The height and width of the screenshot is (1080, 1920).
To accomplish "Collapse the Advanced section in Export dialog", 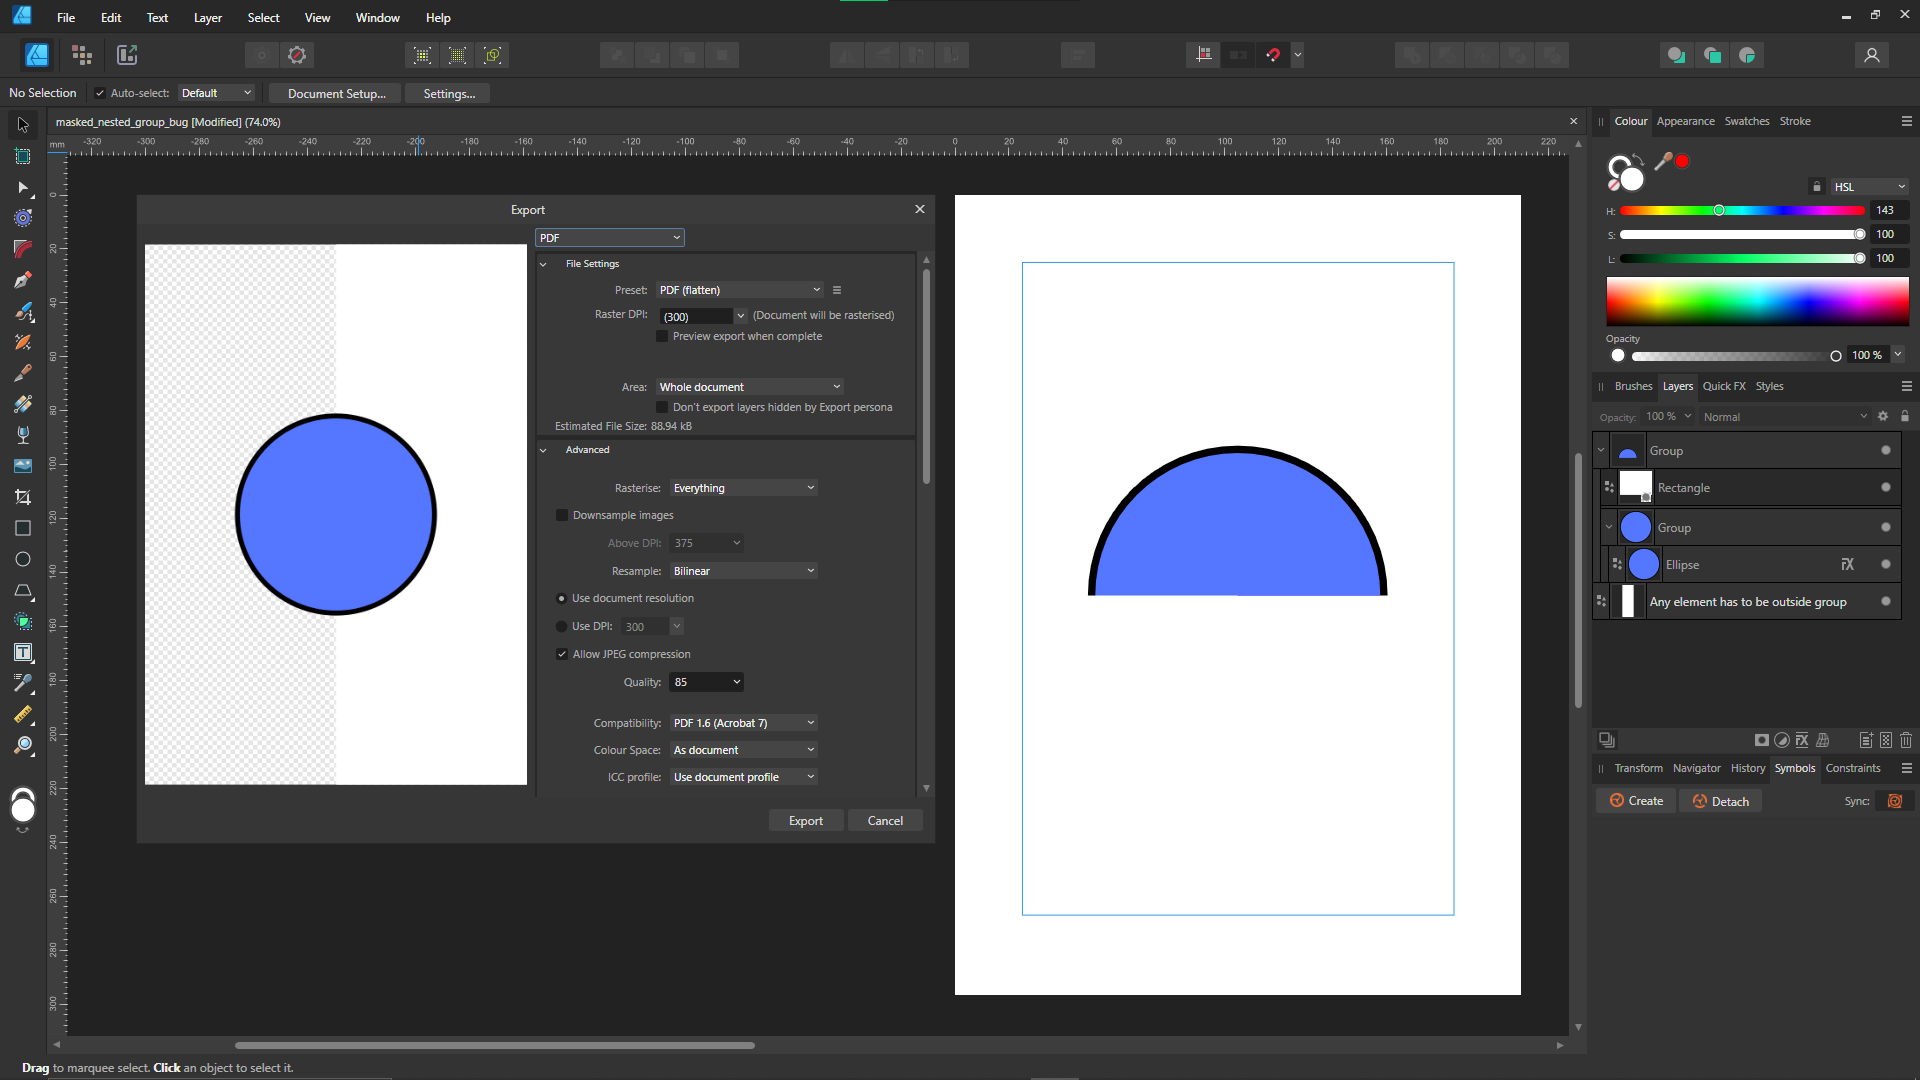I will pyautogui.click(x=543, y=449).
